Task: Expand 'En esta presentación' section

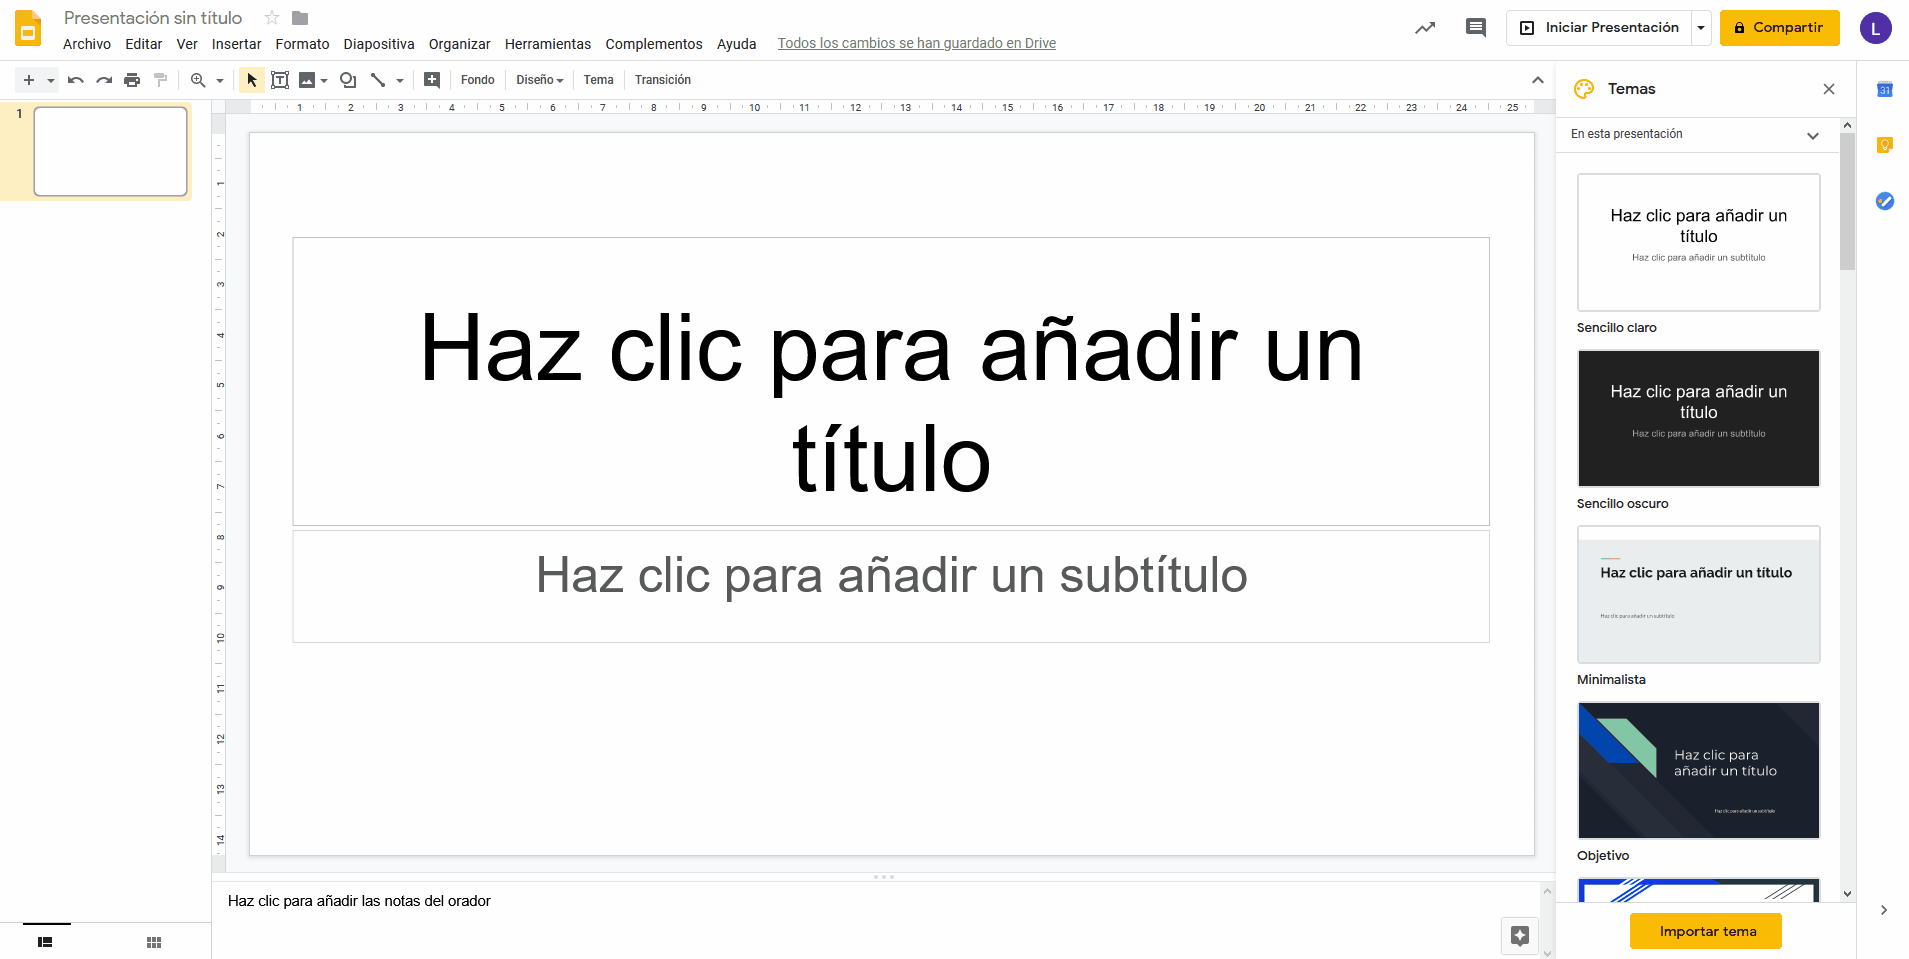Action: pos(1697,134)
